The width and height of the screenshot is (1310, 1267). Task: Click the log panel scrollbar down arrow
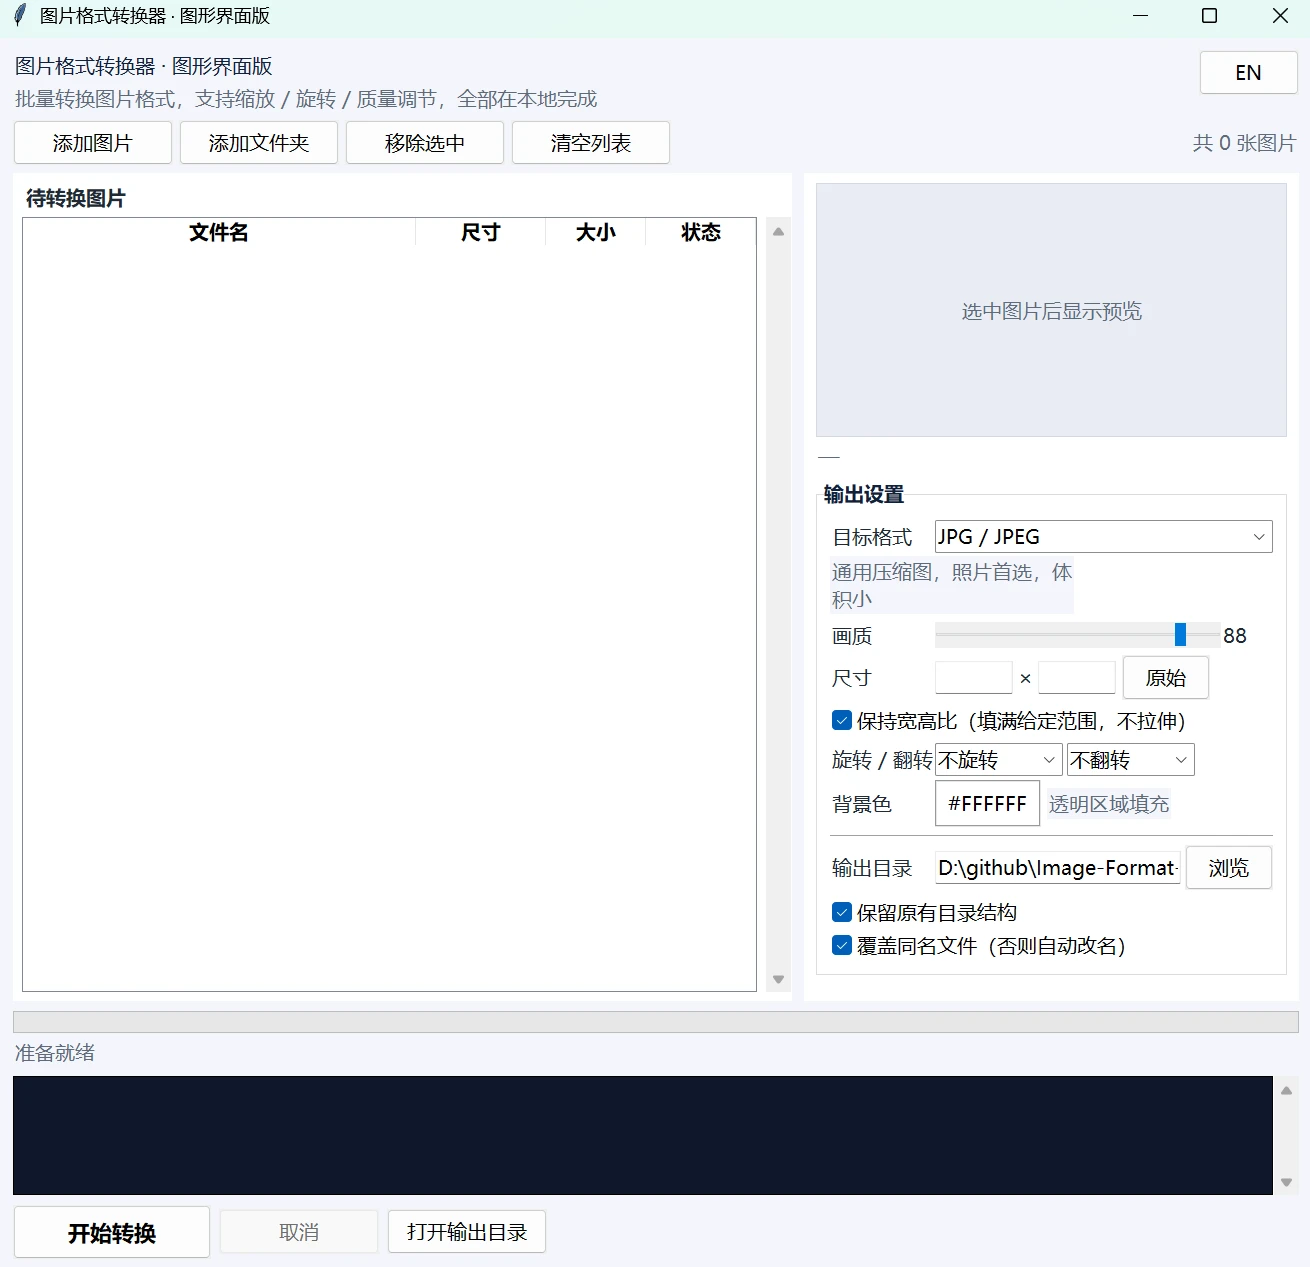(1287, 1182)
